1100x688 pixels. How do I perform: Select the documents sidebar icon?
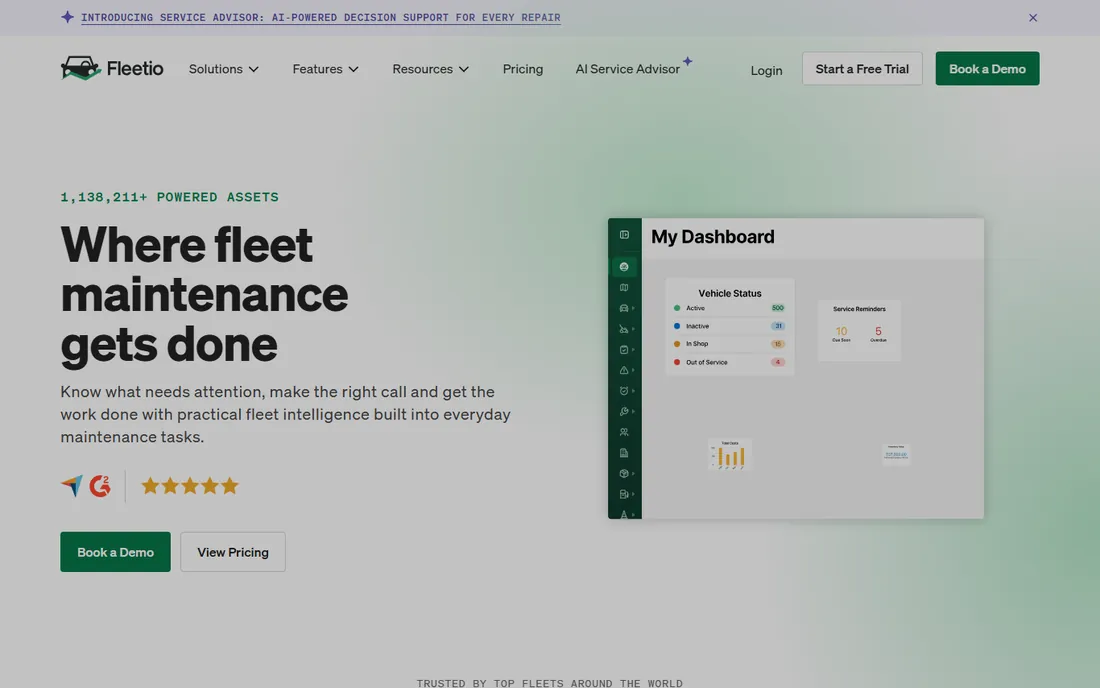pos(624,453)
